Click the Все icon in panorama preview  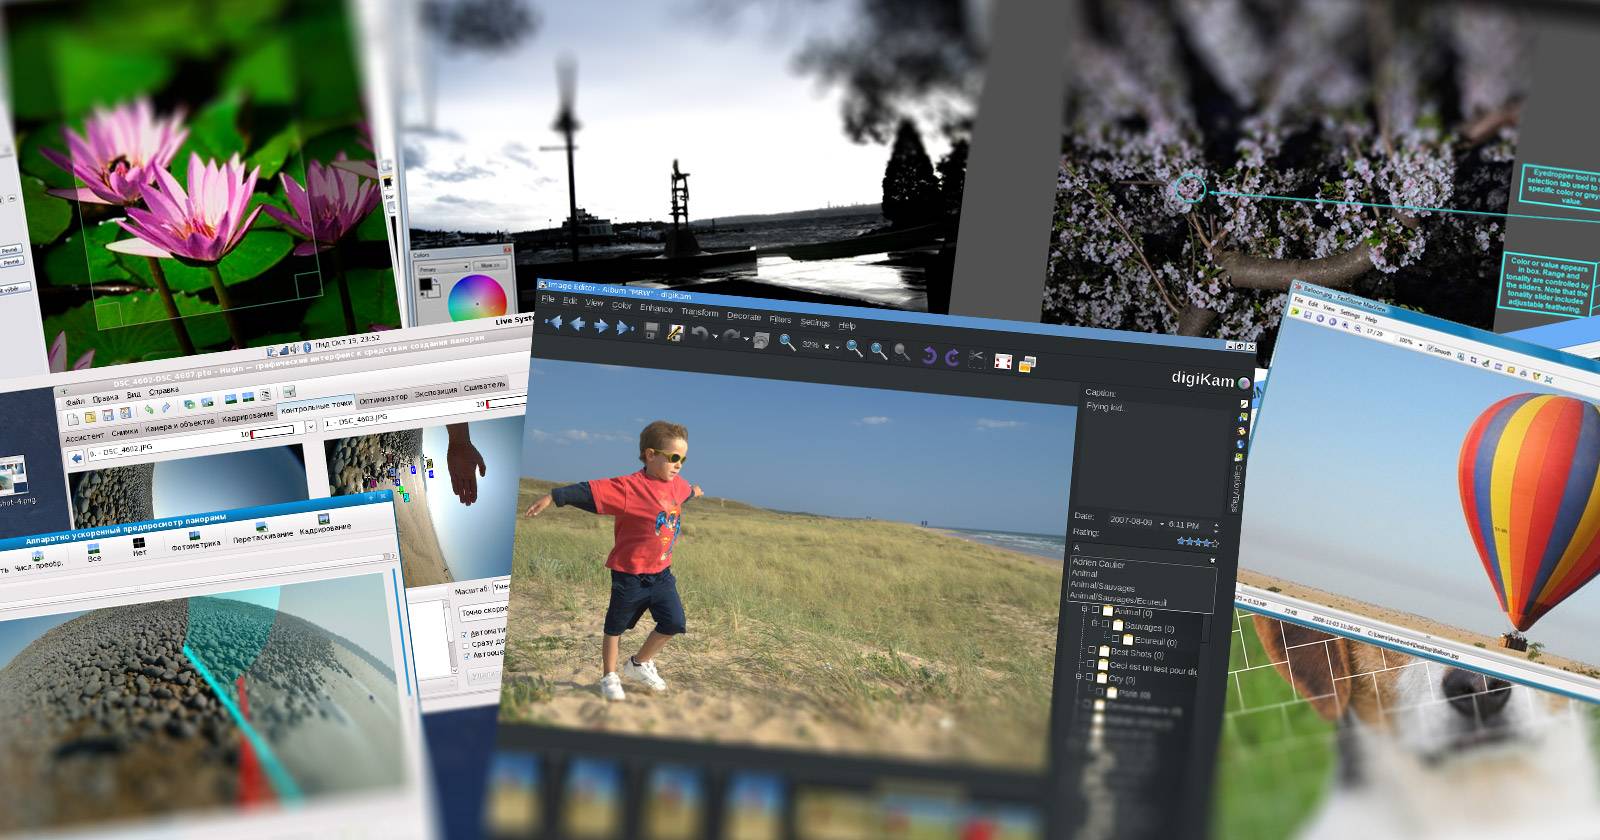point(94,550)
